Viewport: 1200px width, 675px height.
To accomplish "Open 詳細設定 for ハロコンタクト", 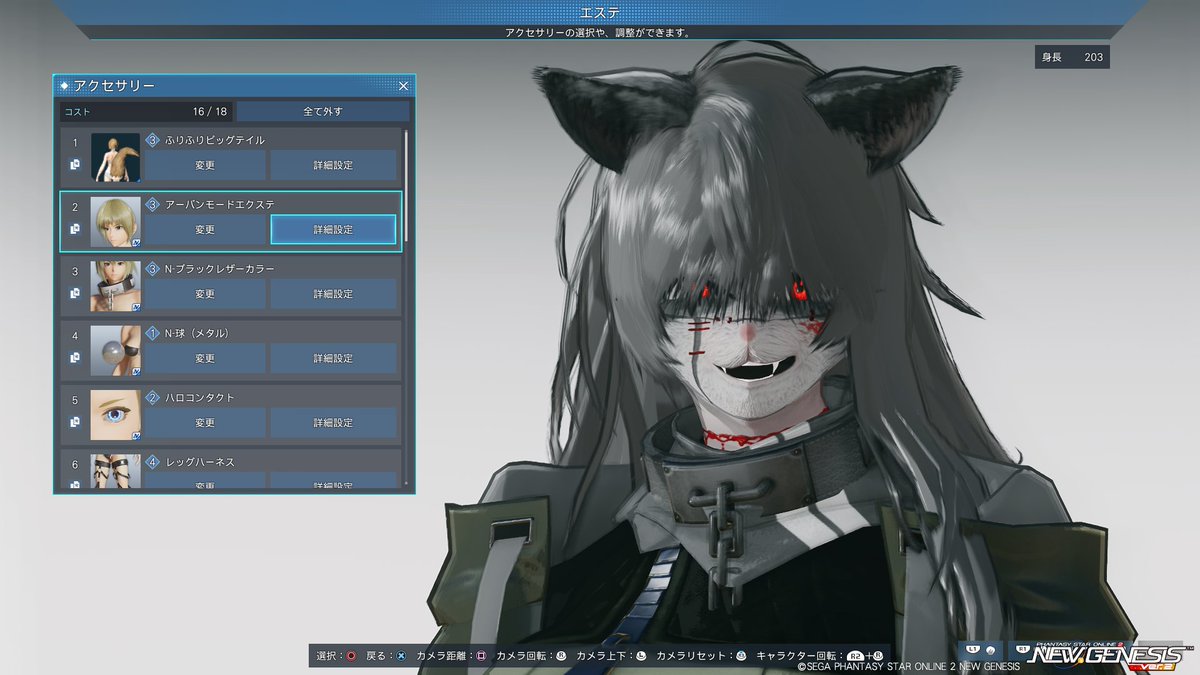I will pyautogui.click(x=333, y=423).
